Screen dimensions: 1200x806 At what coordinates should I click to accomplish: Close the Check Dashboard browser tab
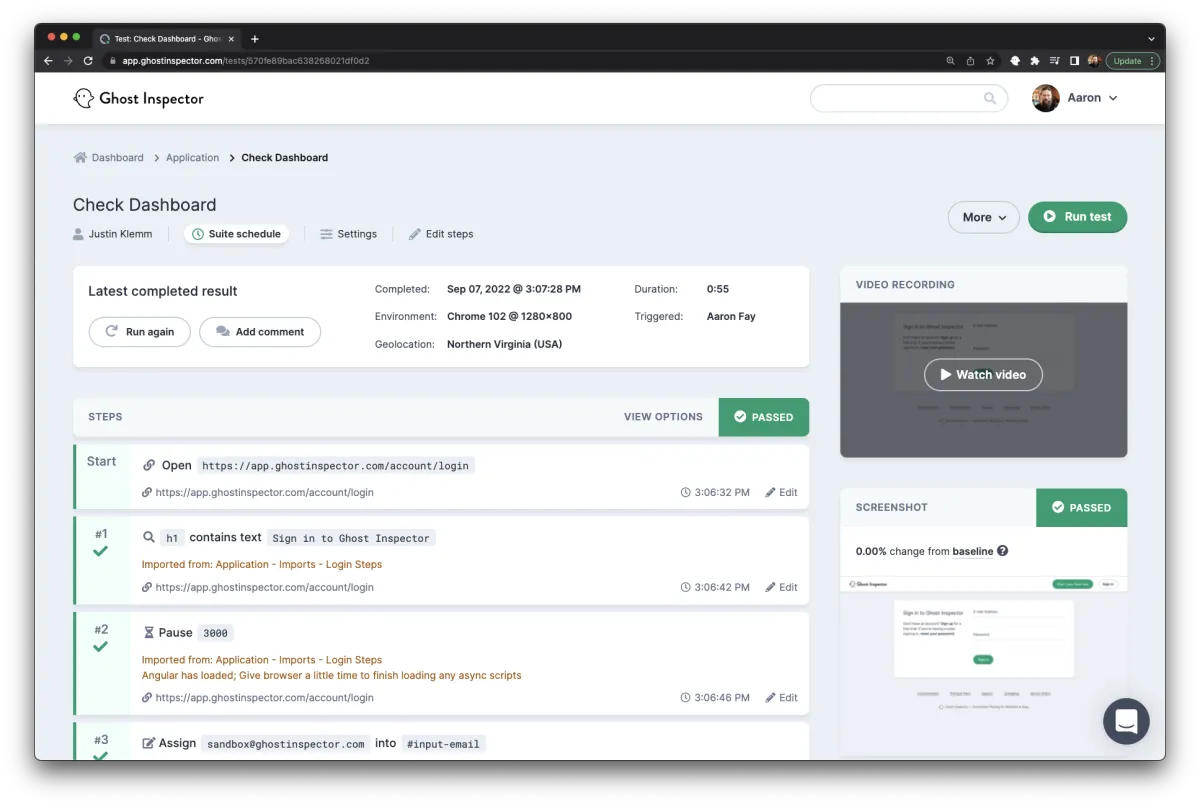[232, 39]
